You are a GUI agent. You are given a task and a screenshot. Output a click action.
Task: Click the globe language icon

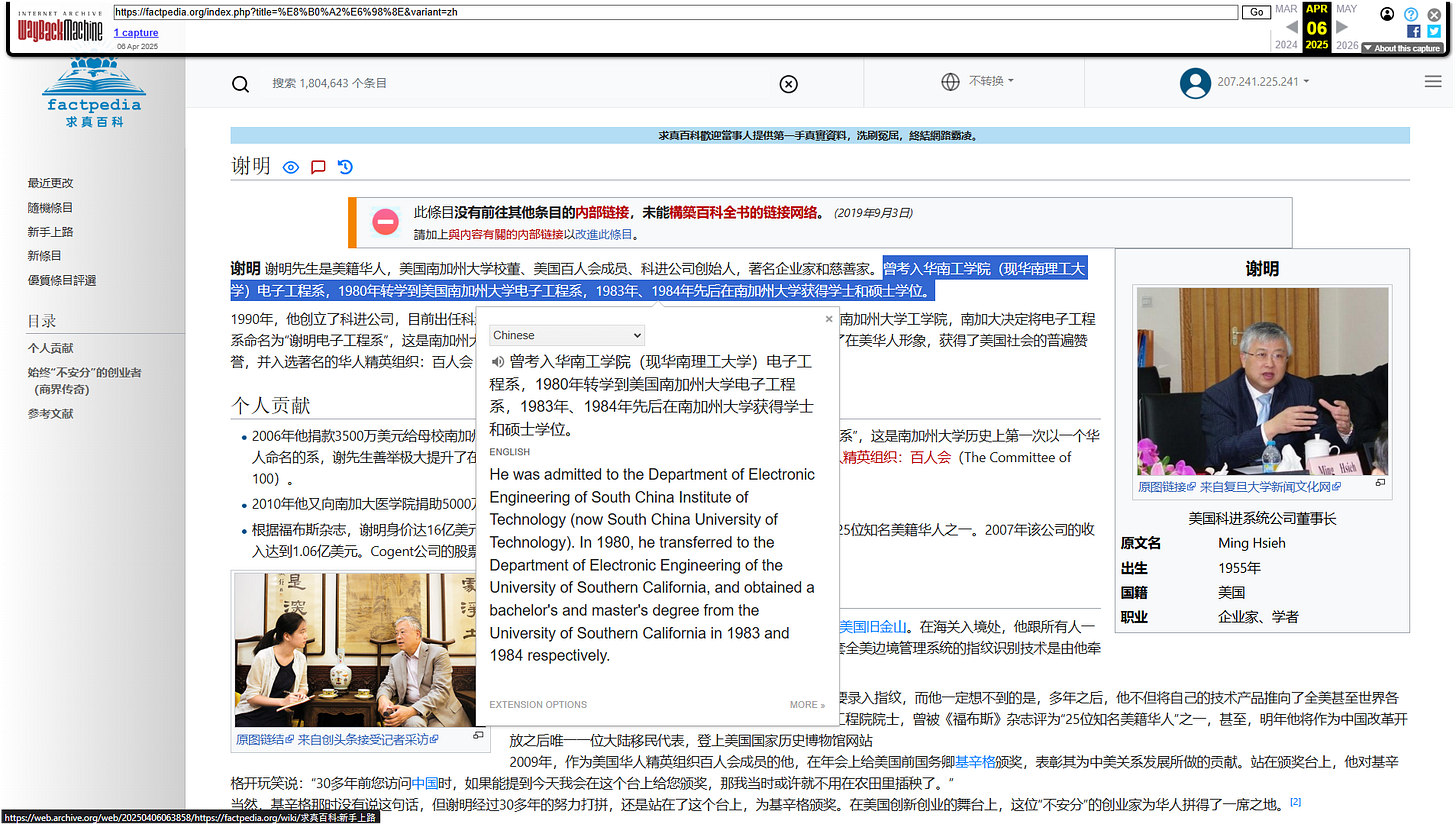pyautogui.click(x=950, y=82)
